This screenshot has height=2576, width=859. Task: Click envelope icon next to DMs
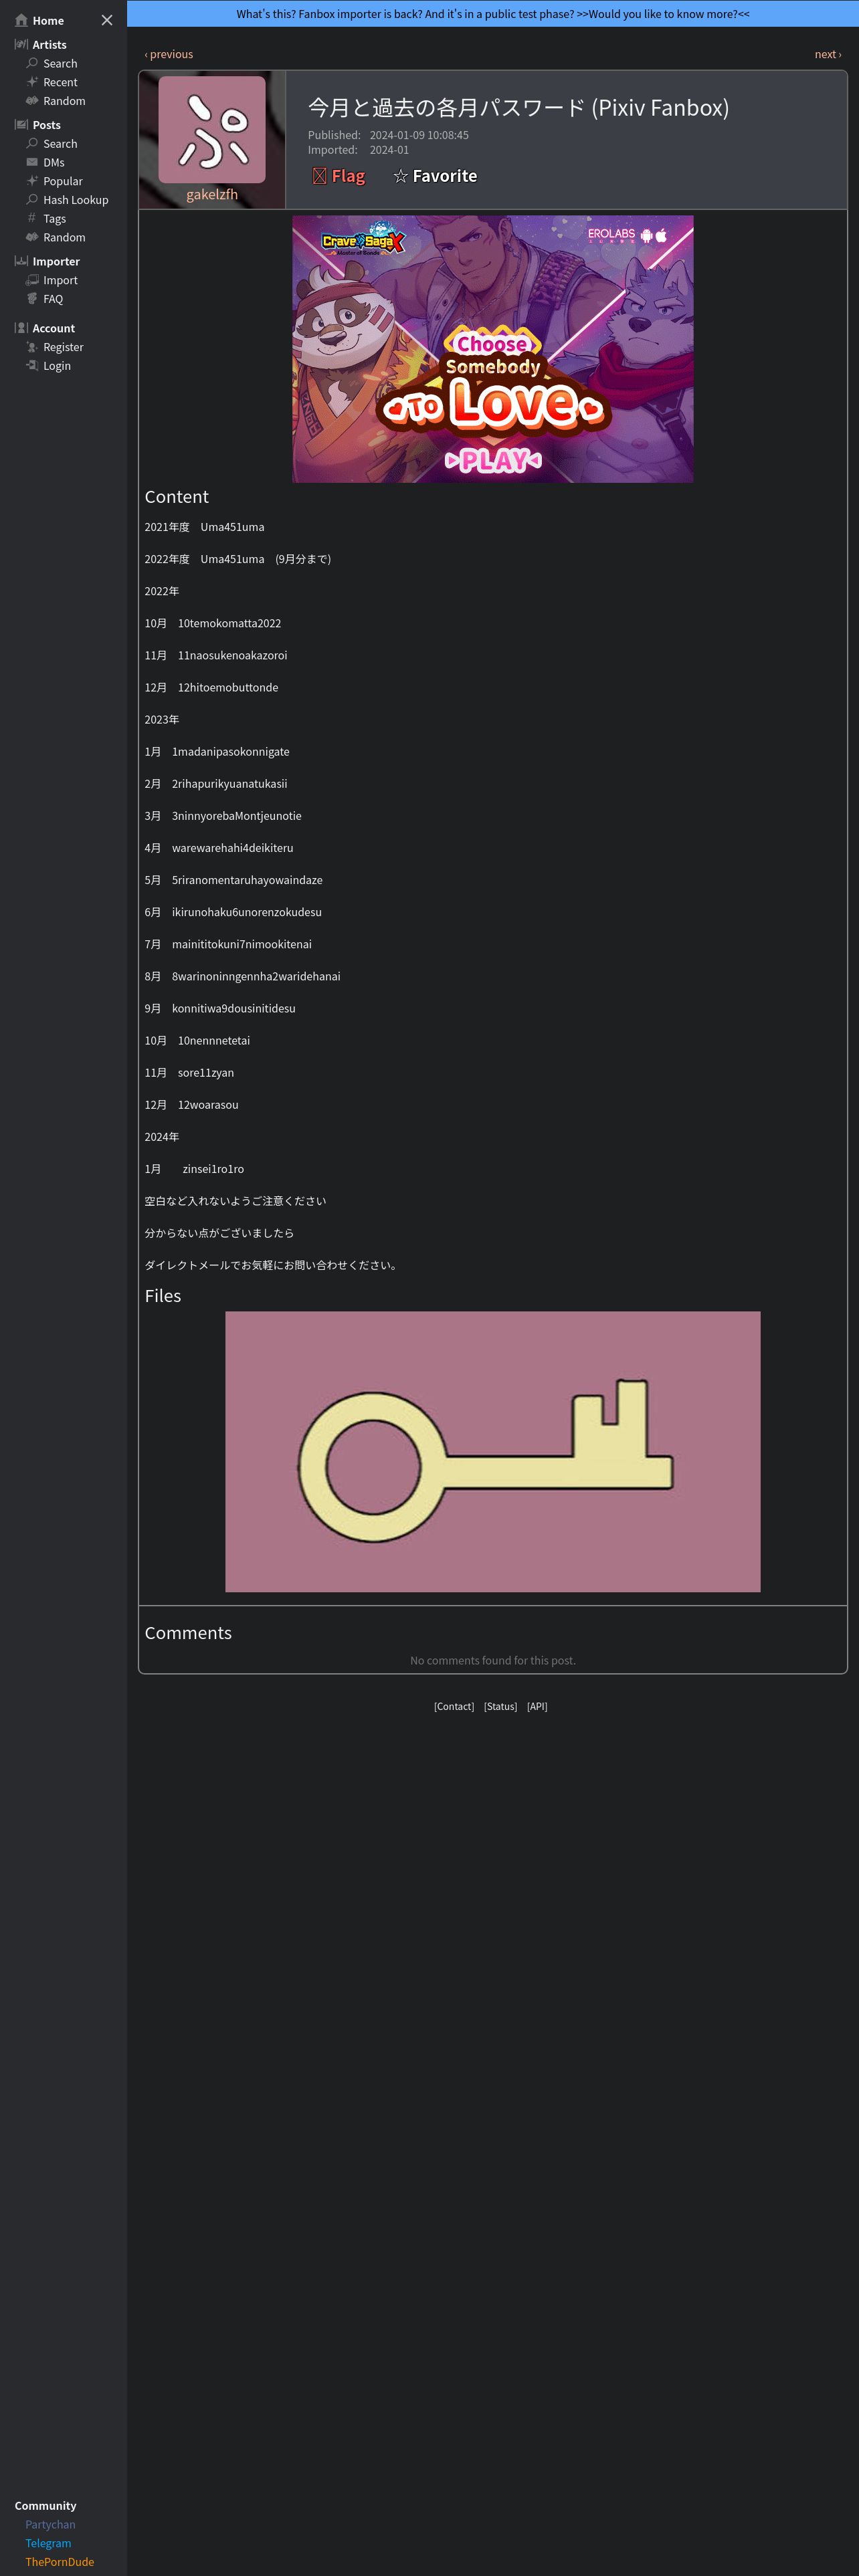(x=32, y=162)
